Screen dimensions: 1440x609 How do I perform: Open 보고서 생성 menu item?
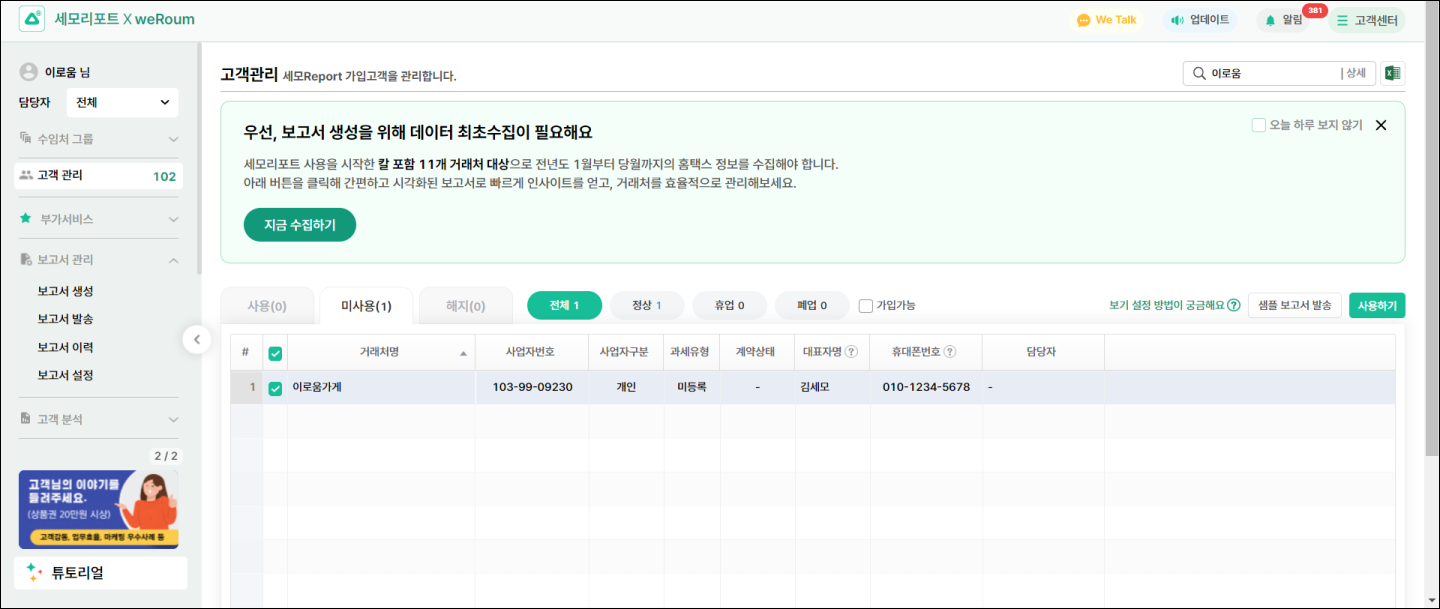click(65, 291)
